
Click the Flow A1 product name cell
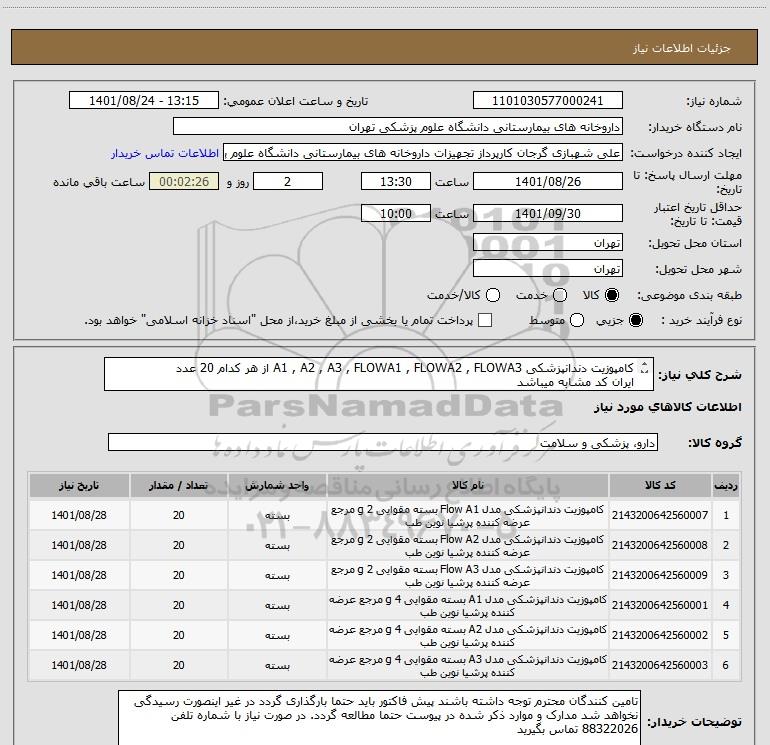click(468, 515)
